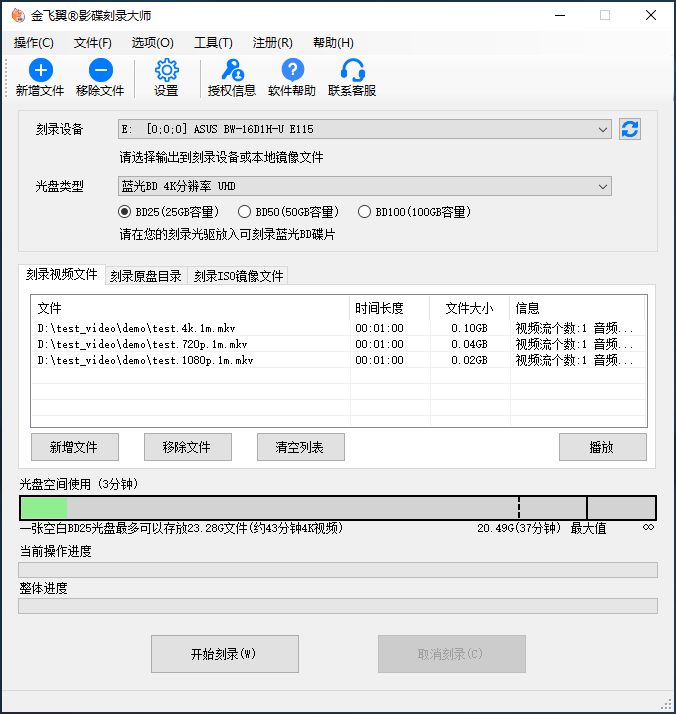The image size is (676, 714).
Task: Switch to 刻录ISO镜像文件 tab
Action: point(238,276)
